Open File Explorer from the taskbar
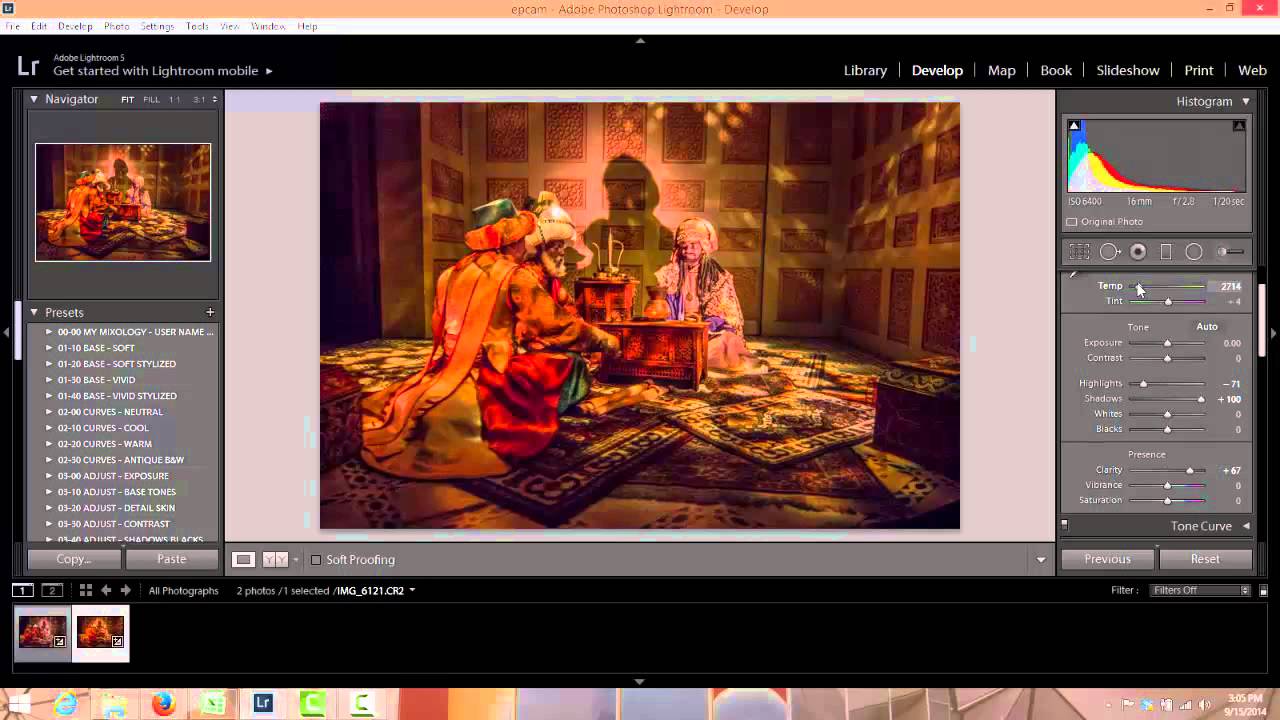 tap(115, 704)
